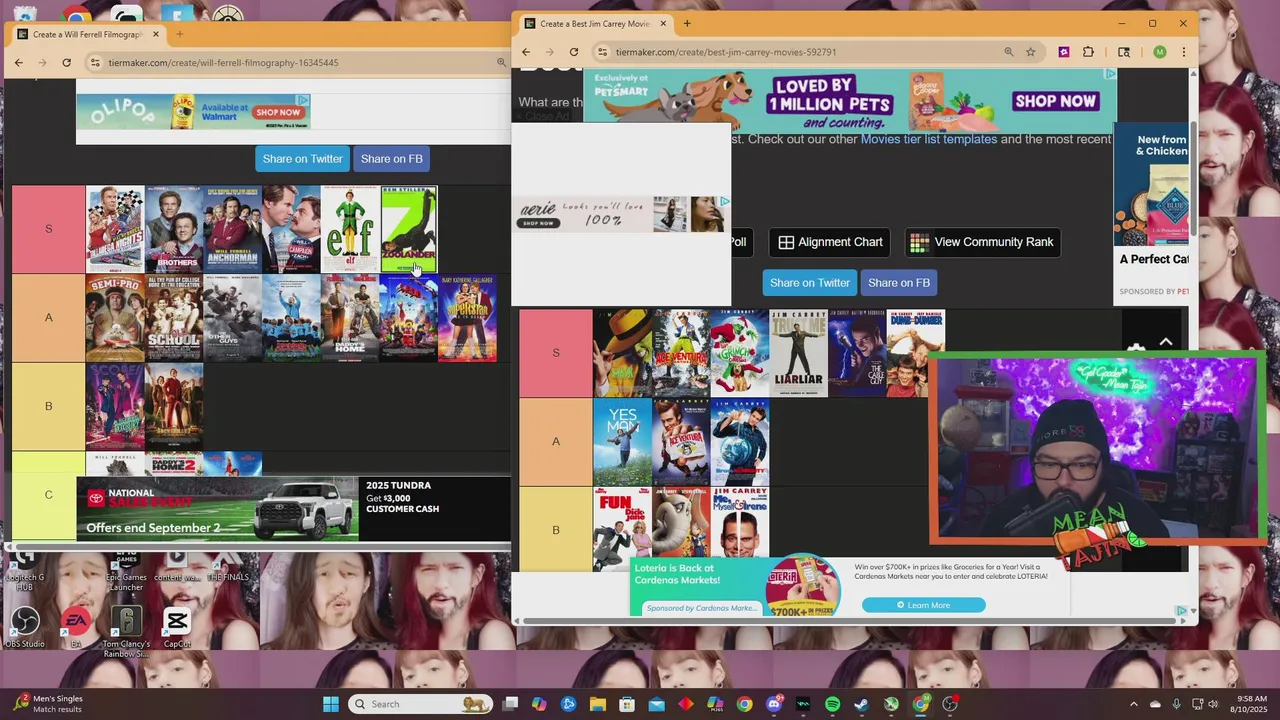Show hidden system tray icons
This screenshot has height=720, width=1280.
click(x=1133, y=704)
